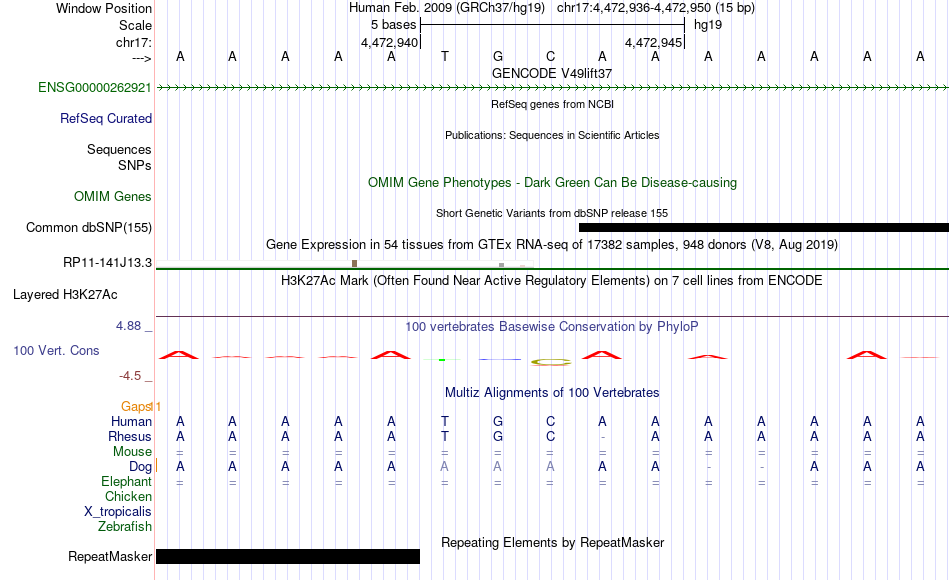The width and height of the screenshot is (950, 580).
Task: Click the 4,472,940 position marker
Action: (390, 42)
